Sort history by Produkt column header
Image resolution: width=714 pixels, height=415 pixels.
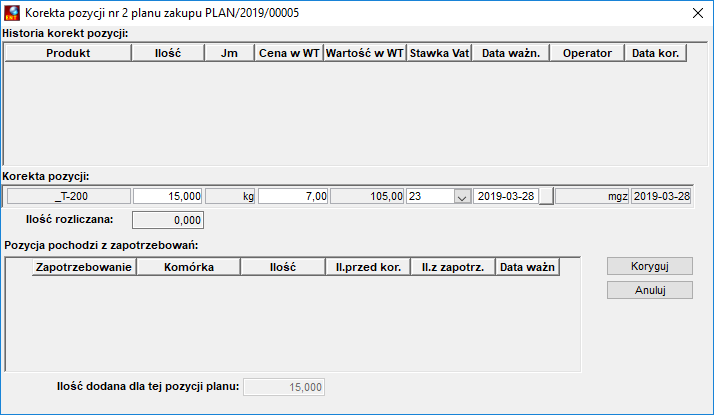pyautogui.click(x=68, y=53)
